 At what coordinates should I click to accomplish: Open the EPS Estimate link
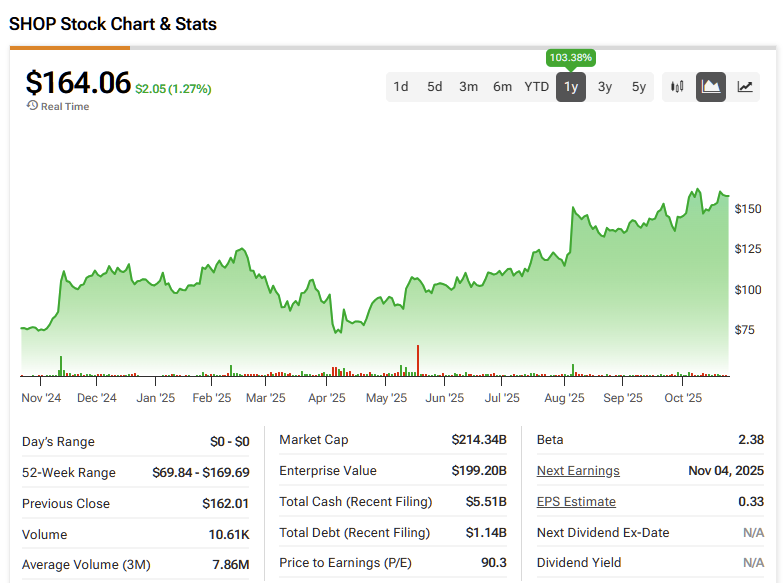pyautogui.click(x=576, y=502)
